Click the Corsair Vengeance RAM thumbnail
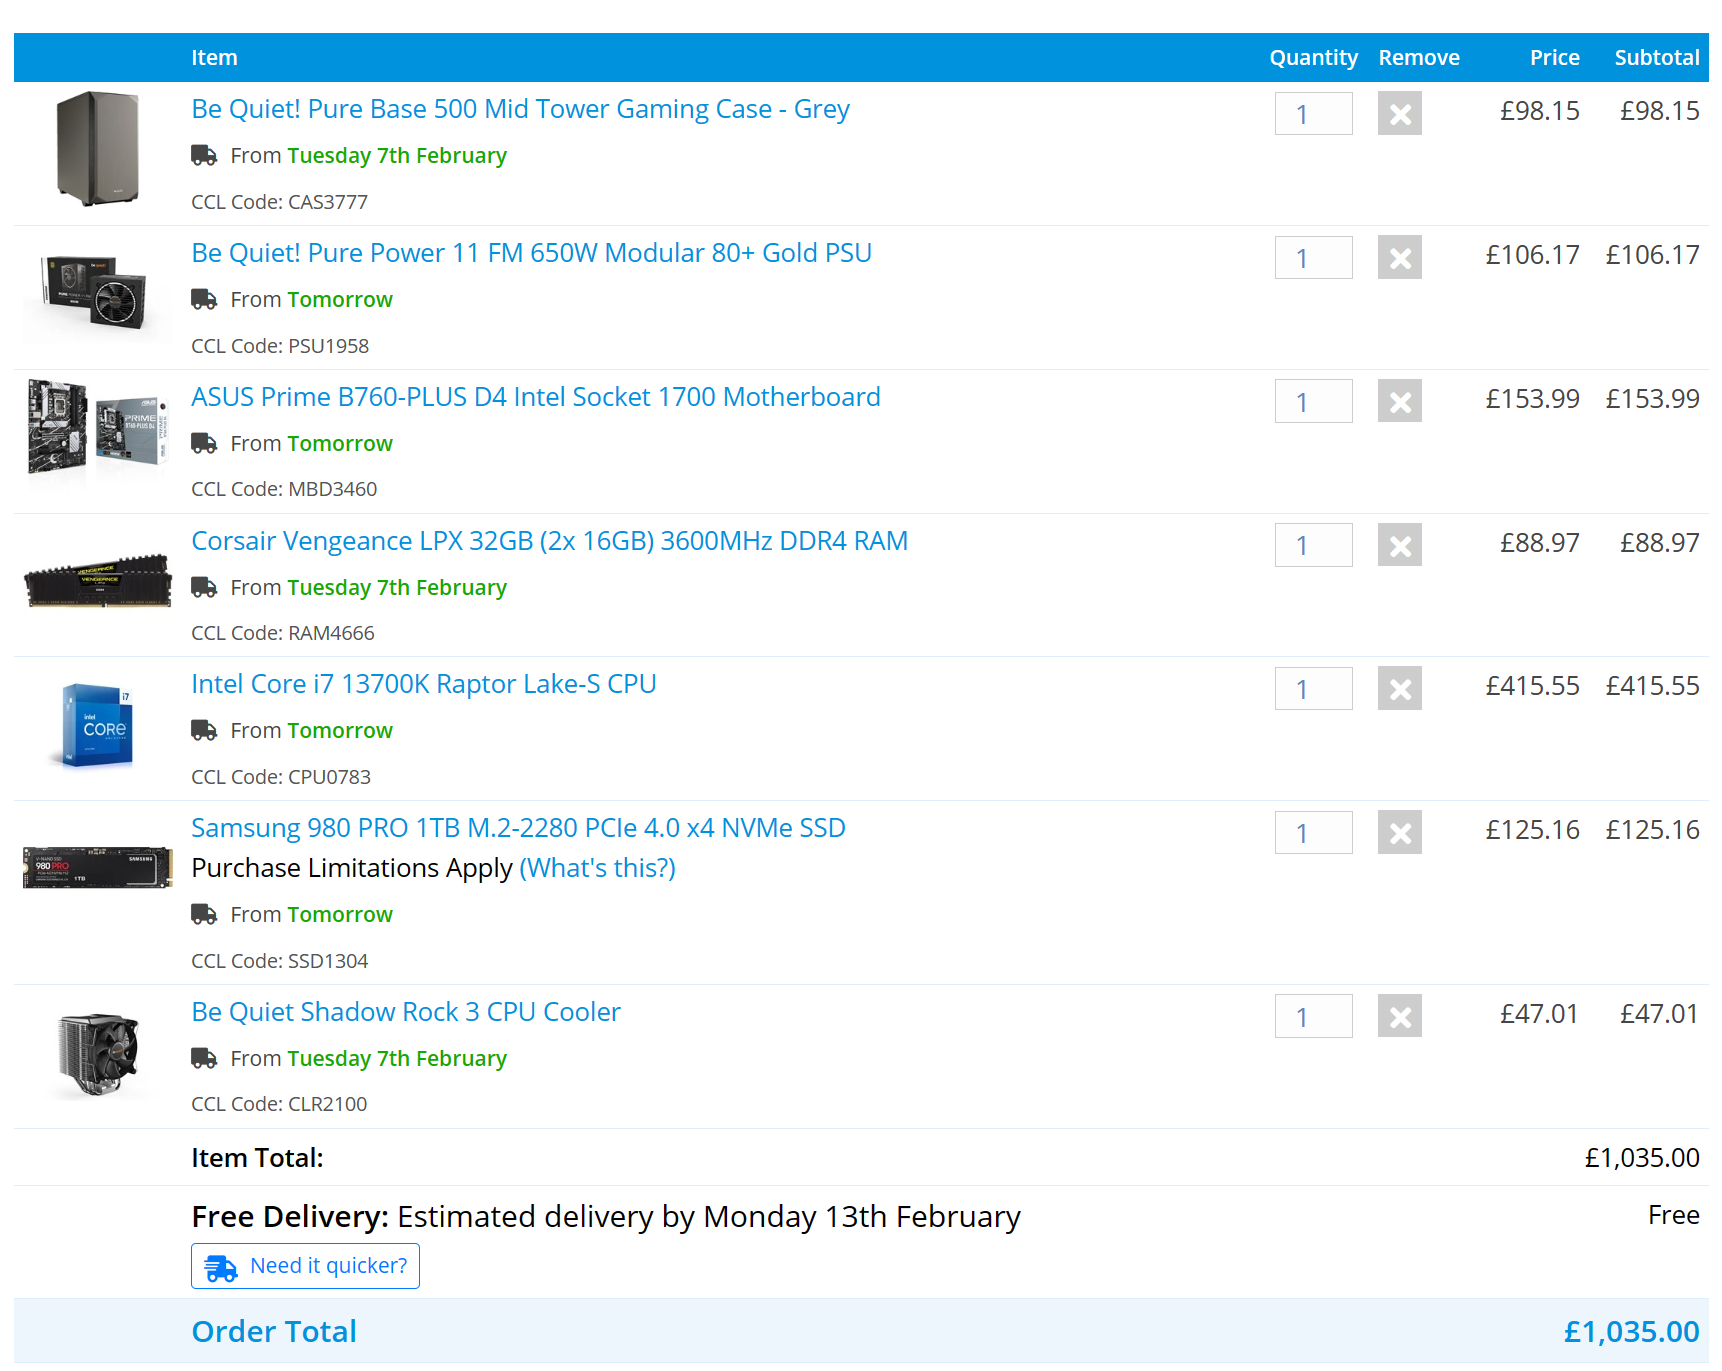 (97, 580)
